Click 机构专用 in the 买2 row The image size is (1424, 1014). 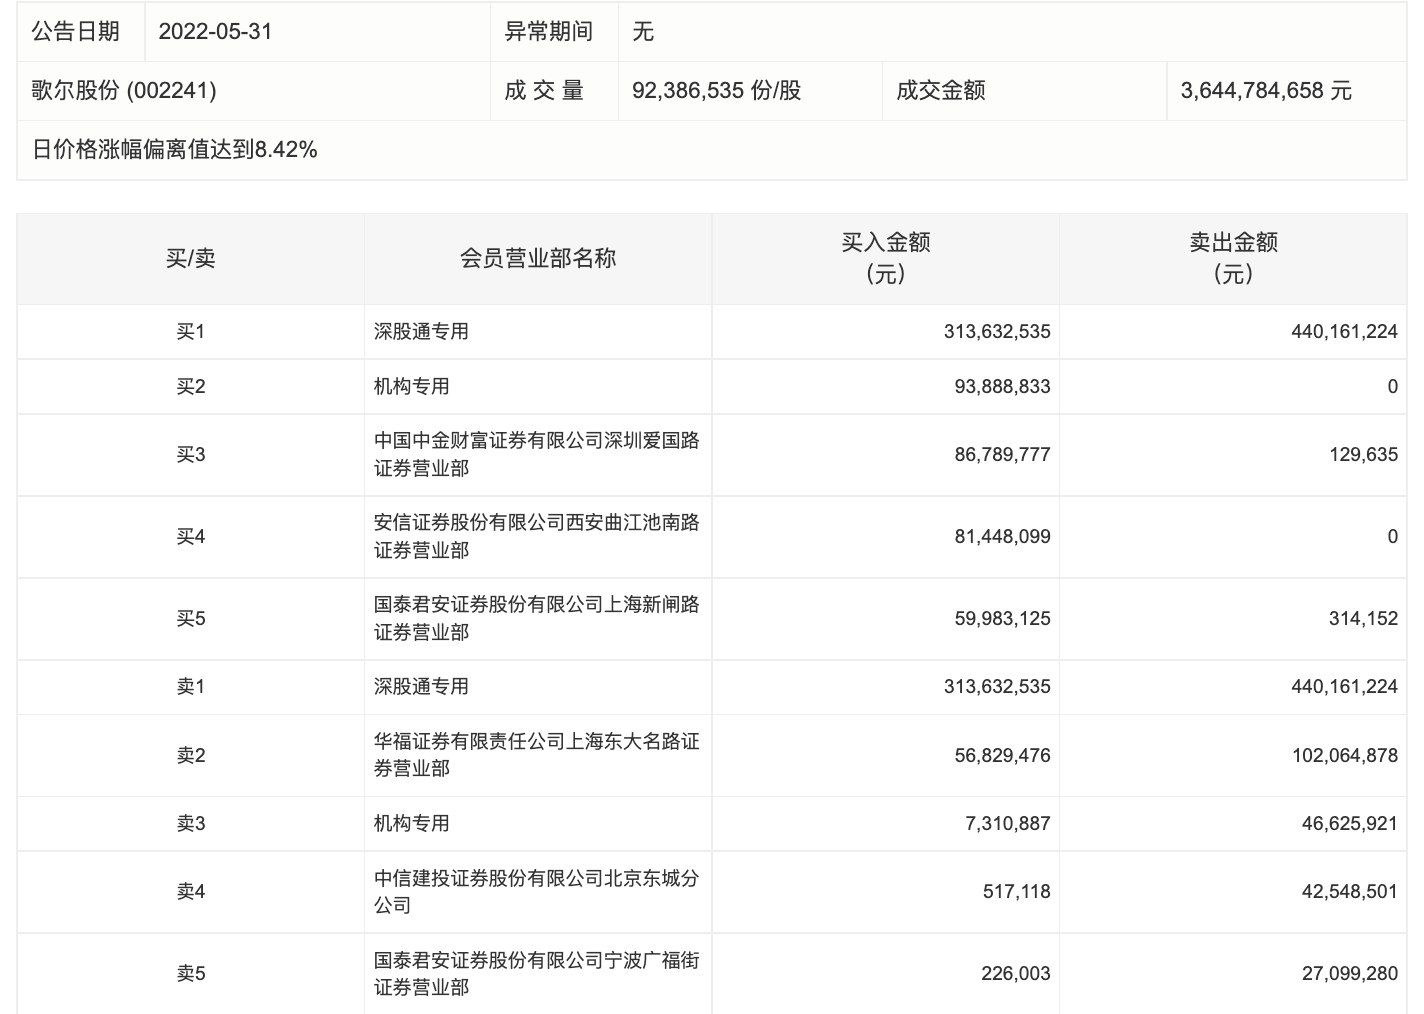click(412, 386)
